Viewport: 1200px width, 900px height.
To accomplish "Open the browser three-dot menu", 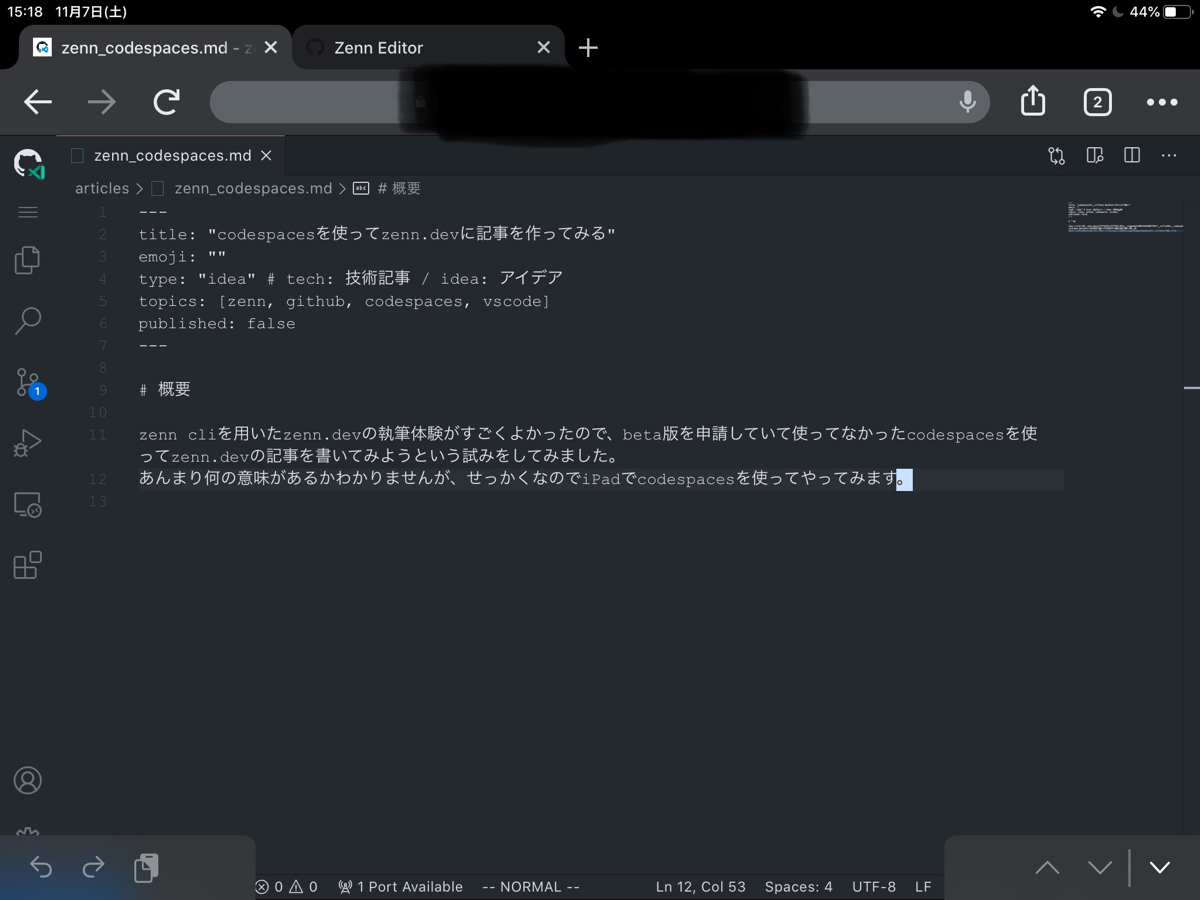I will tap(1162, 102).
